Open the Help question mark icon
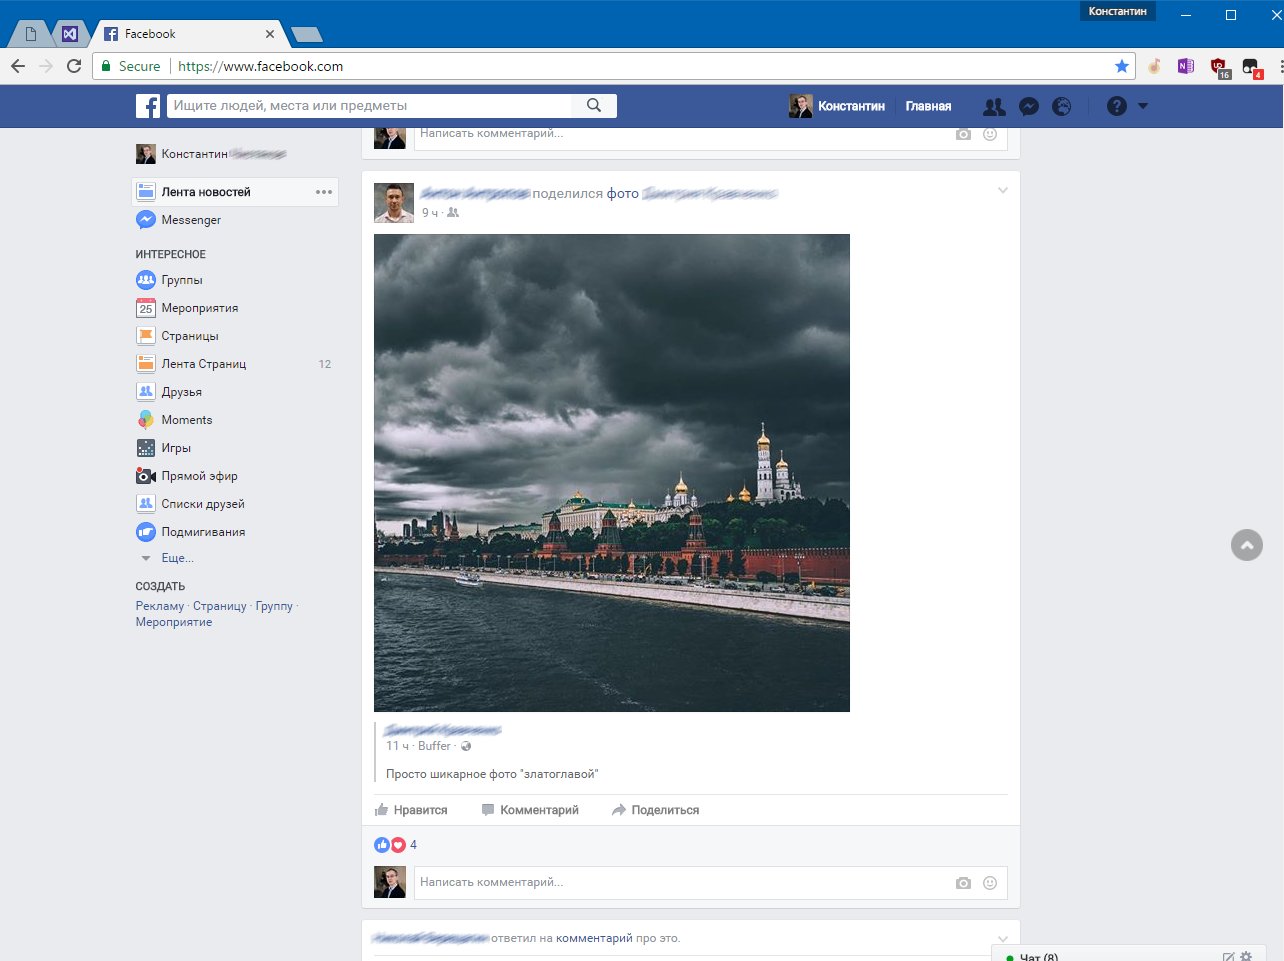 point(1117,105)
